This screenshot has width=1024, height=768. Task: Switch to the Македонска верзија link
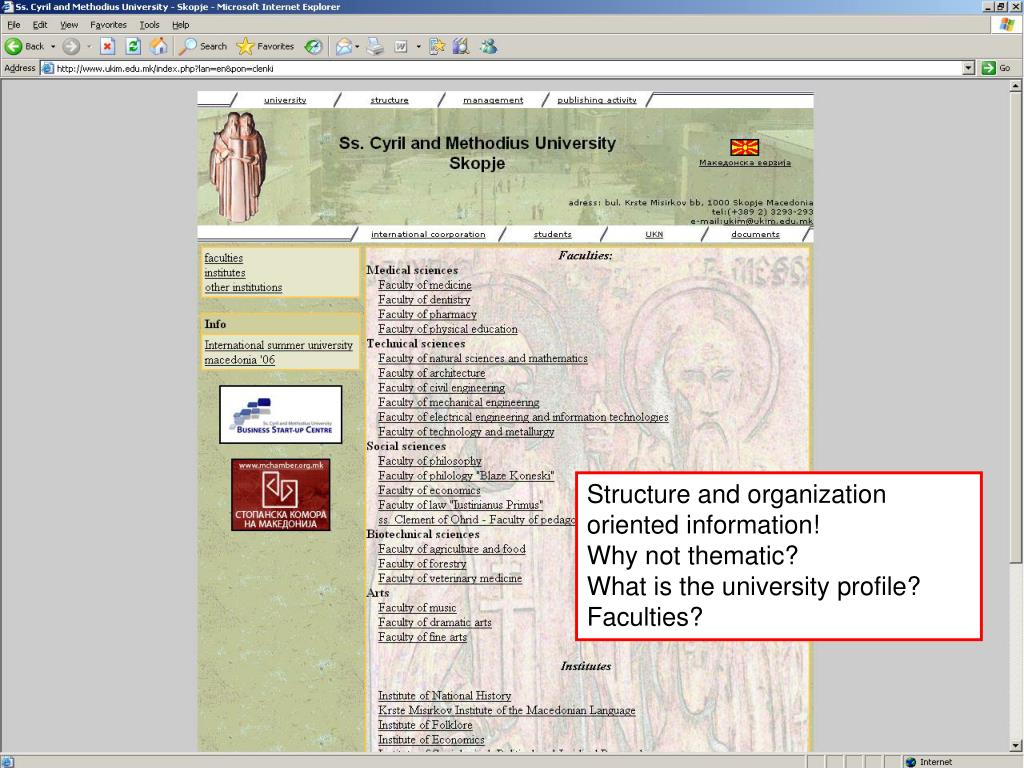coord(745,163)
